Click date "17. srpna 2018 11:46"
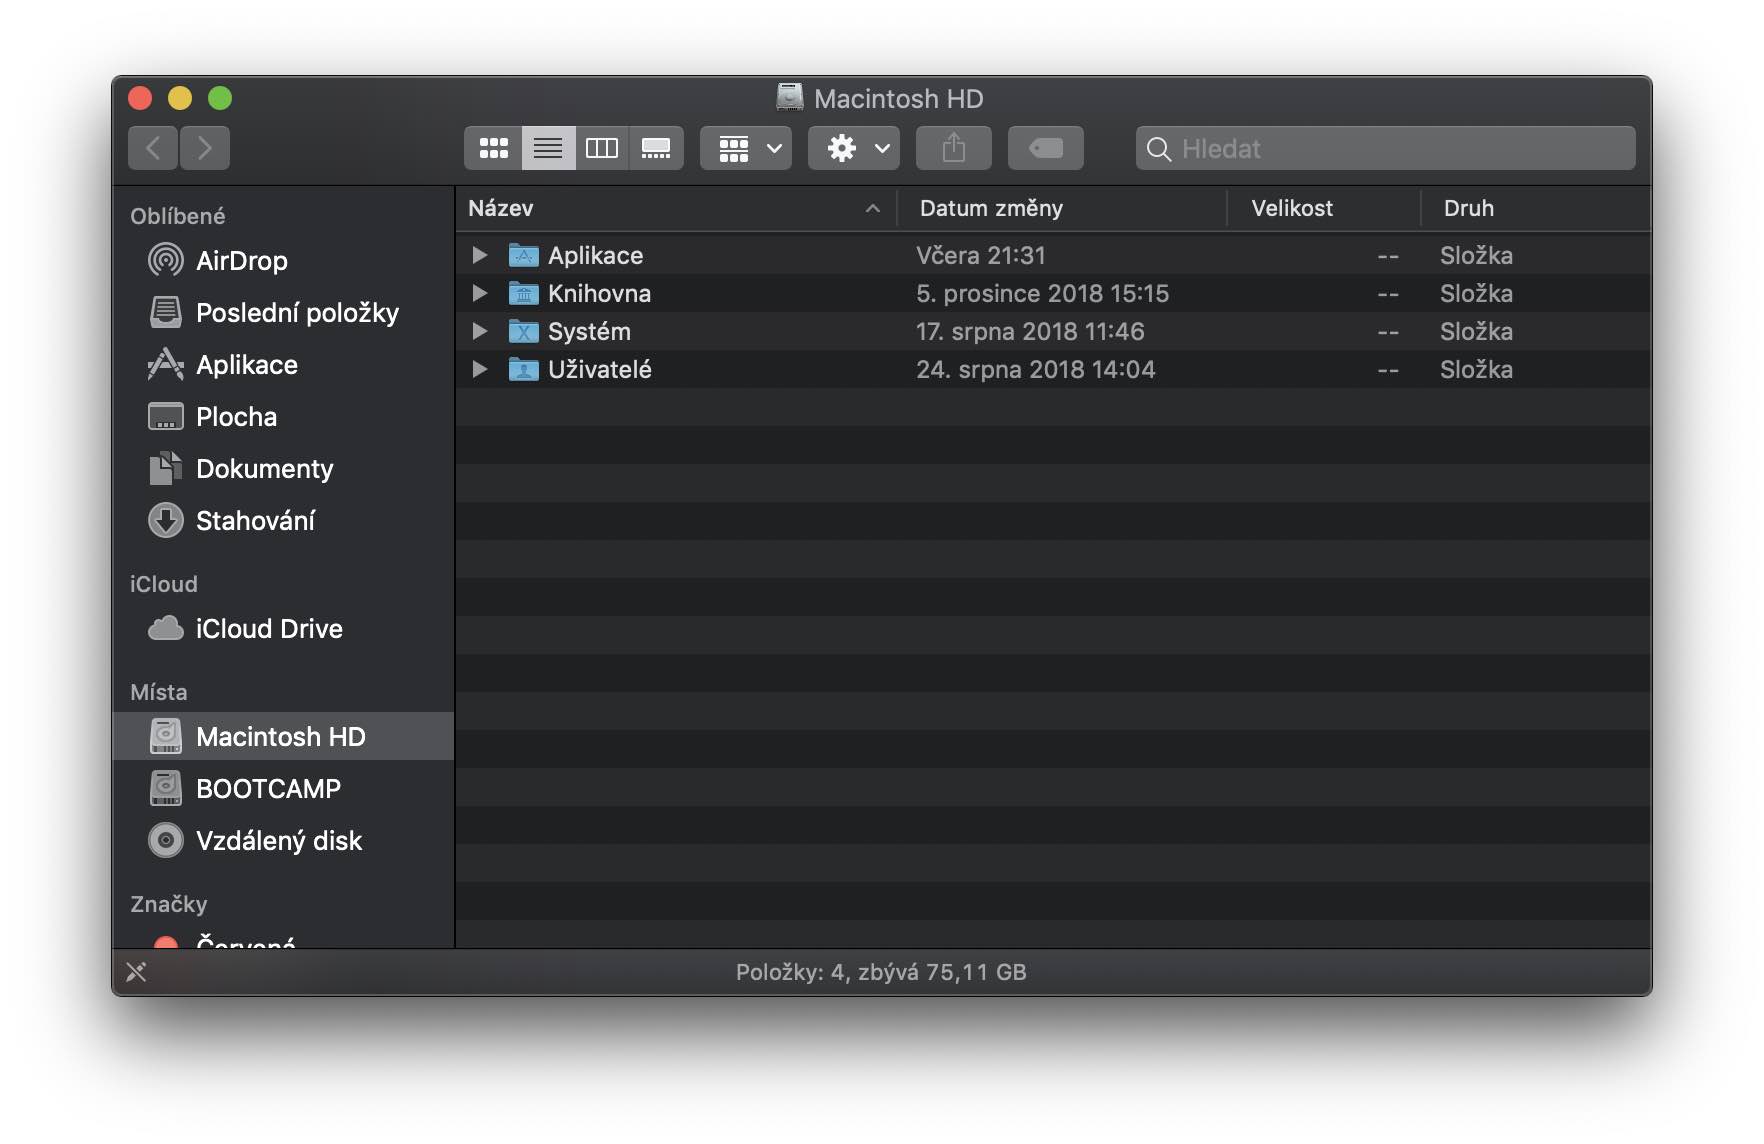 point(1030,331)
